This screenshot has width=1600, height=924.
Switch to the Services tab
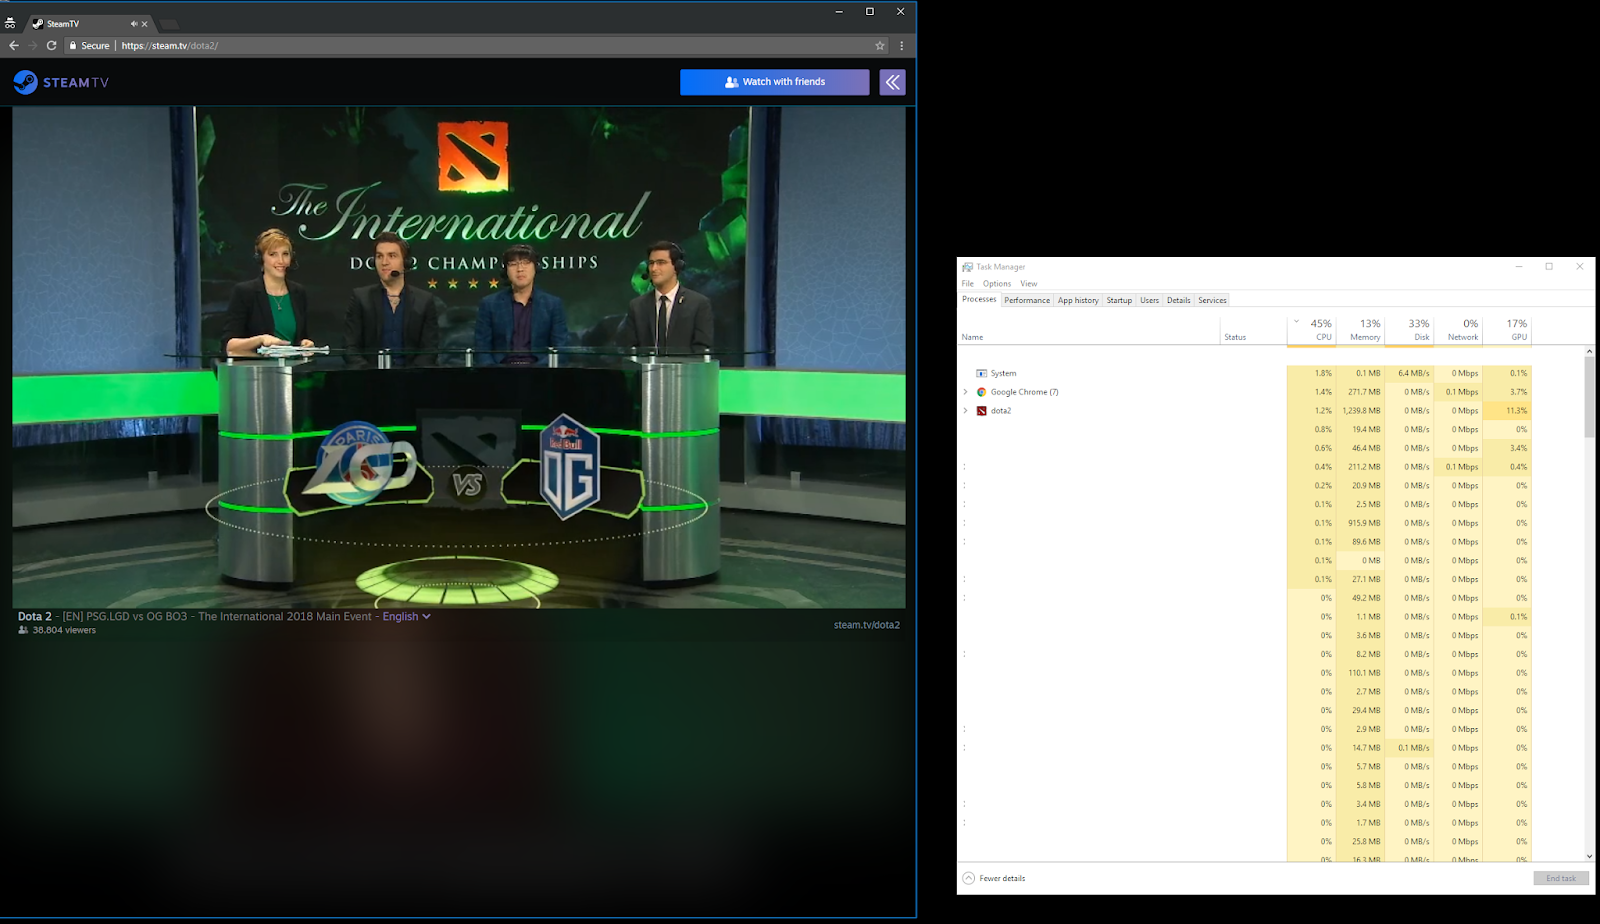1212,300
